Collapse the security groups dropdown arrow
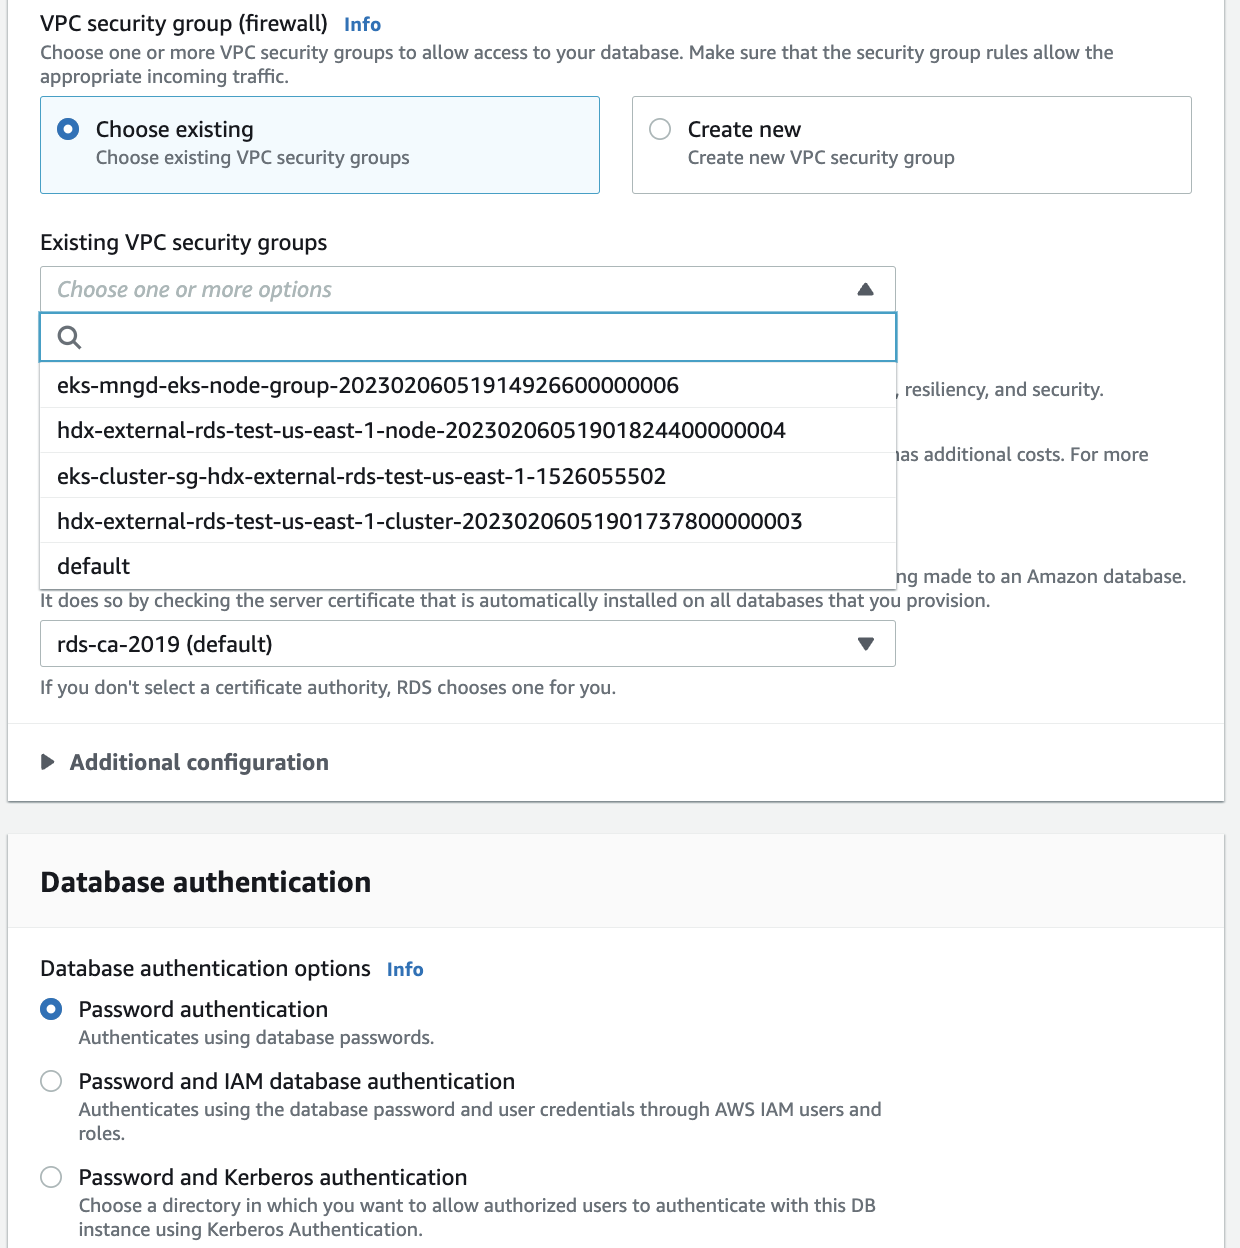Viewport: 1240px width, 1248px height. [866, 290]
